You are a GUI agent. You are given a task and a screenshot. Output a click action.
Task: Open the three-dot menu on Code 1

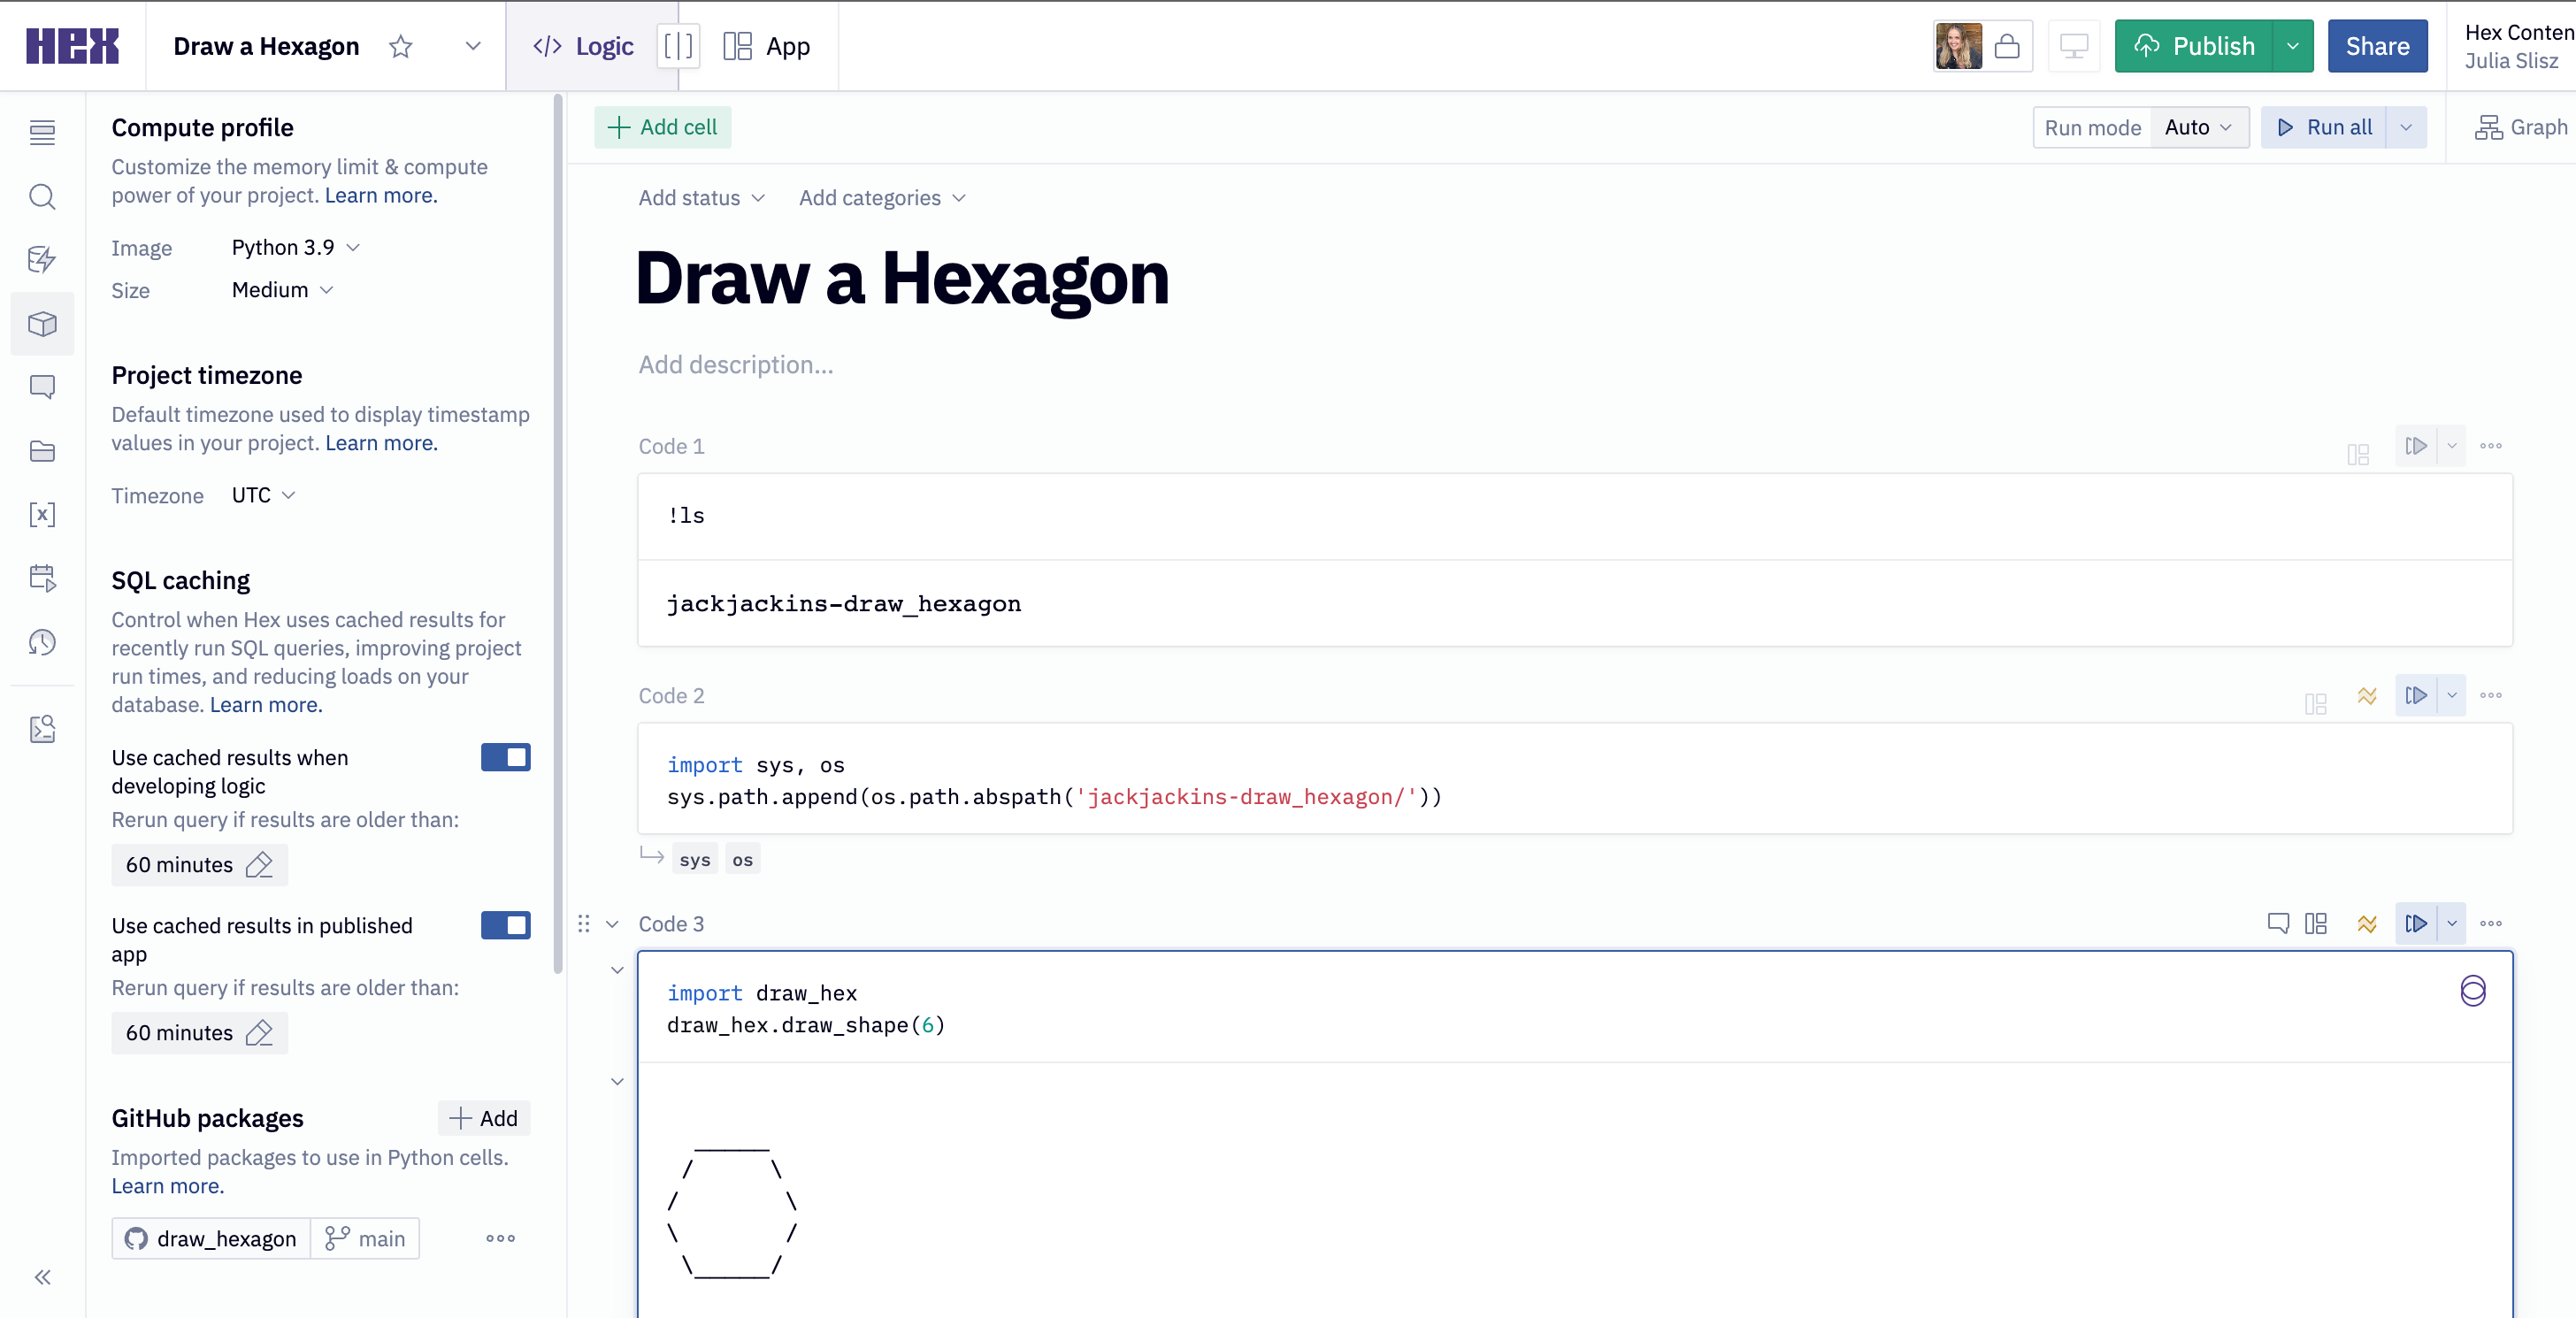[x=2492, y=446]
